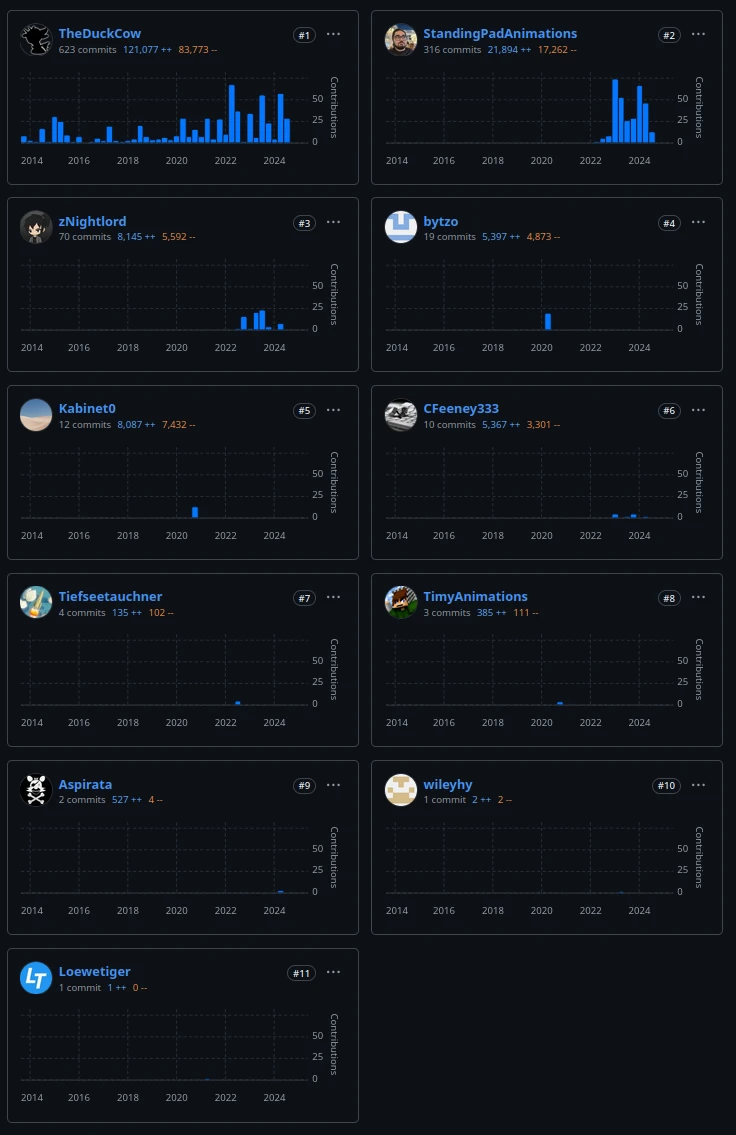This screenshot has width=736, height=1135.
Task: Click Loewetiger's blue LT avatar
Action: (36, 978)
